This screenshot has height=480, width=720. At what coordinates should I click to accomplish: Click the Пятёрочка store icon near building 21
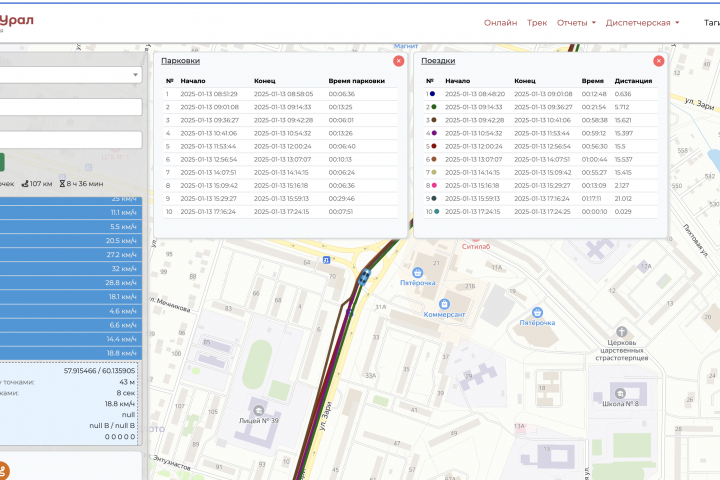(417, 272)
